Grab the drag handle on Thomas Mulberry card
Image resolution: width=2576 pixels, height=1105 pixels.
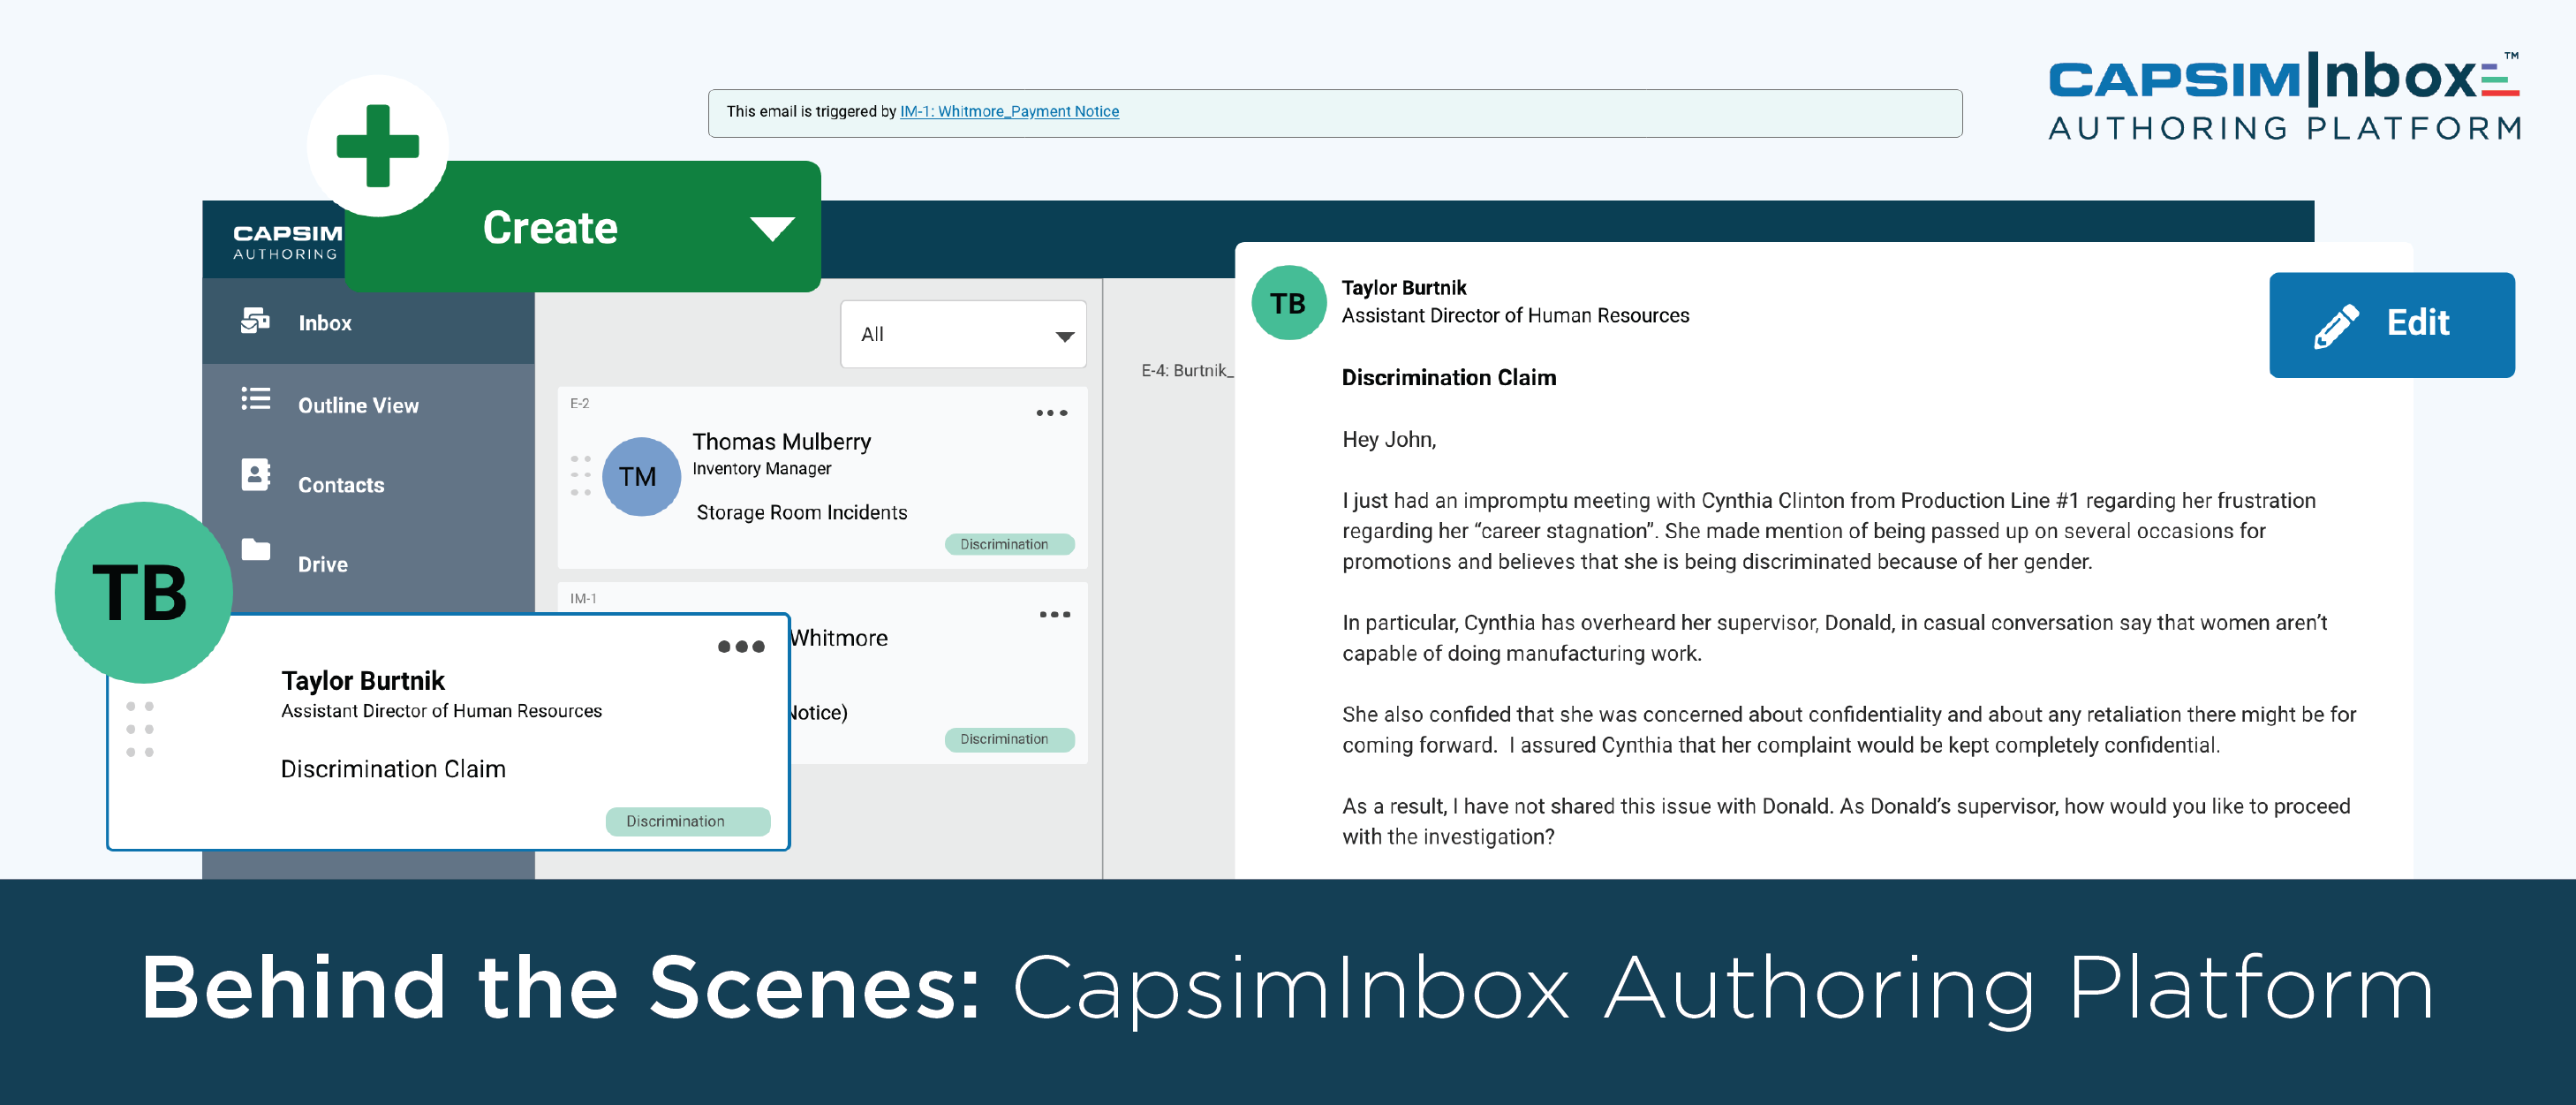click(580, 476)
